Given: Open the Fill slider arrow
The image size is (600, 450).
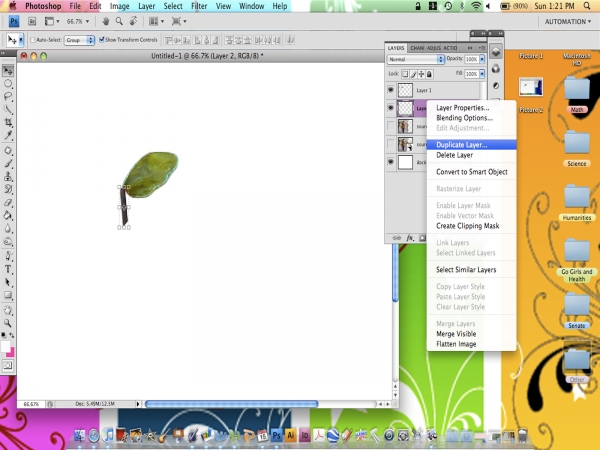Looking at the screenshot, I should tap(482, 74).
